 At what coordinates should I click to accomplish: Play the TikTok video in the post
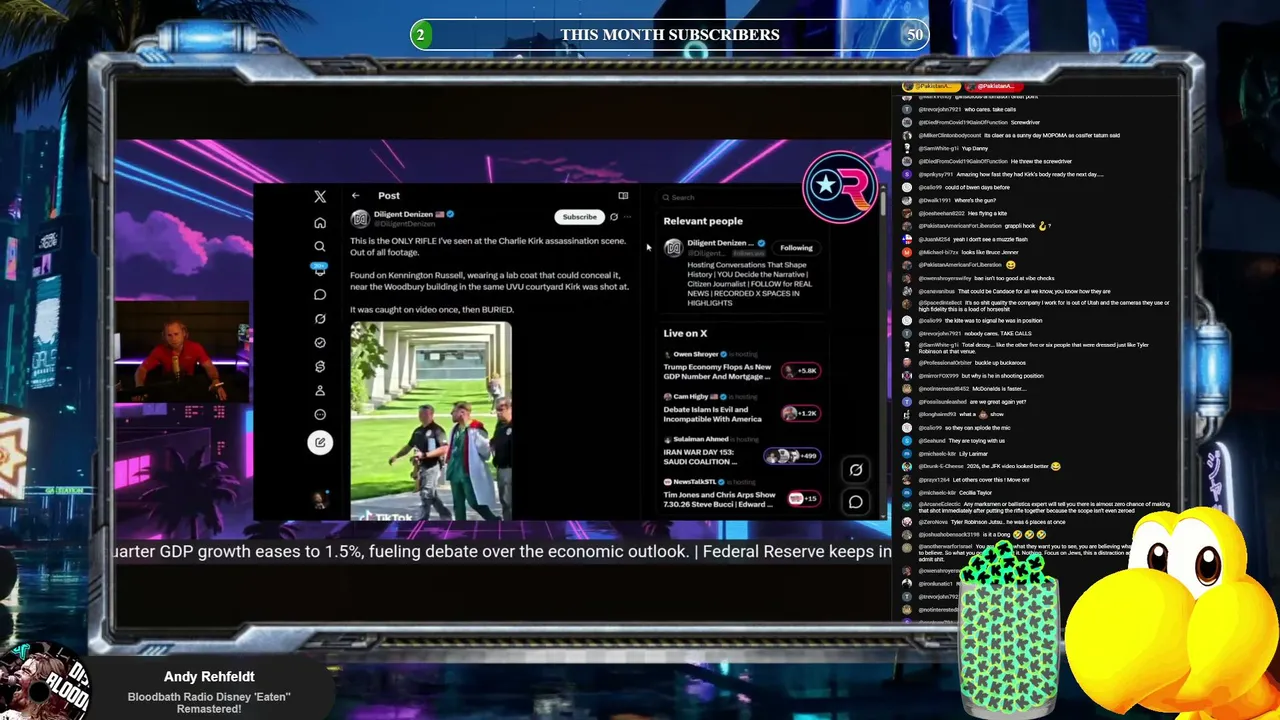click(x=431, y=421)
